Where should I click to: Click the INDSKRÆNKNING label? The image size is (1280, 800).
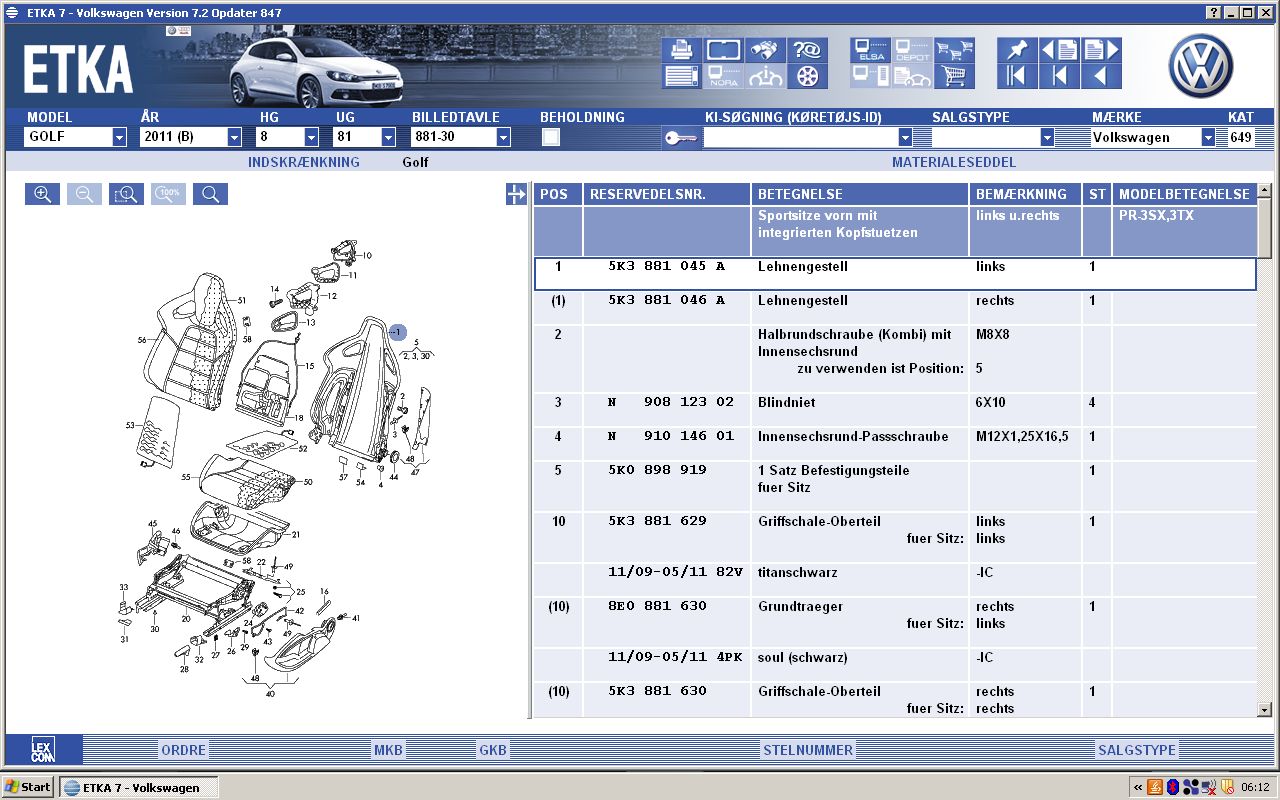coord(303,162)
